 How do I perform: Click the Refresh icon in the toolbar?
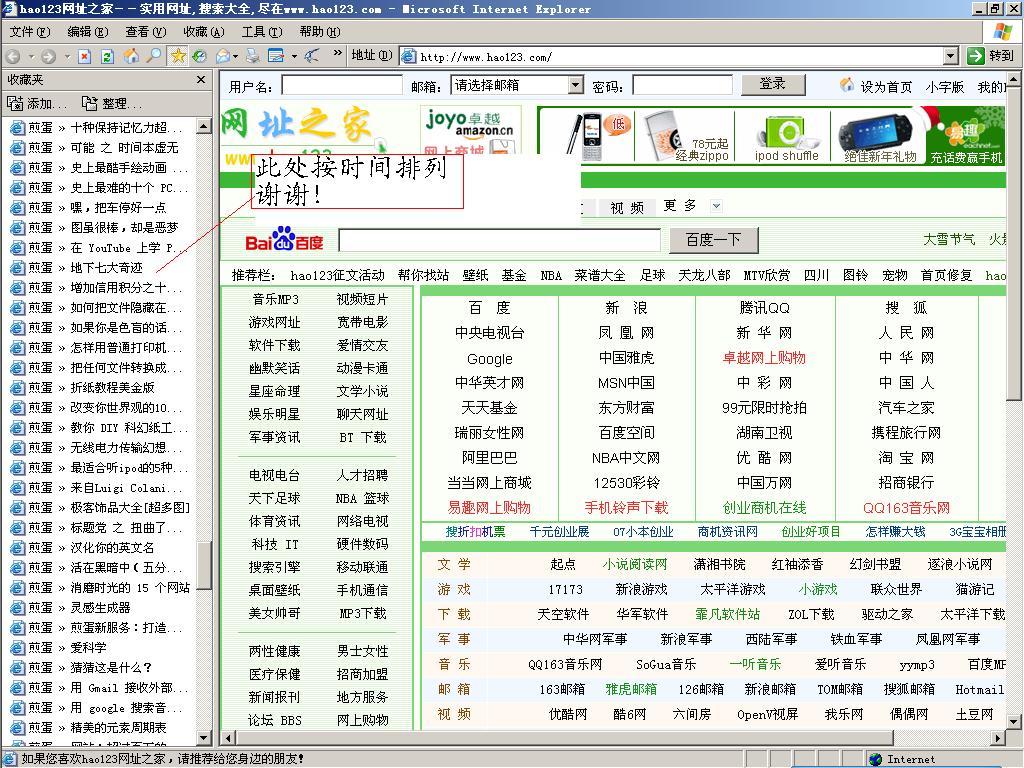tap(107, 56)
